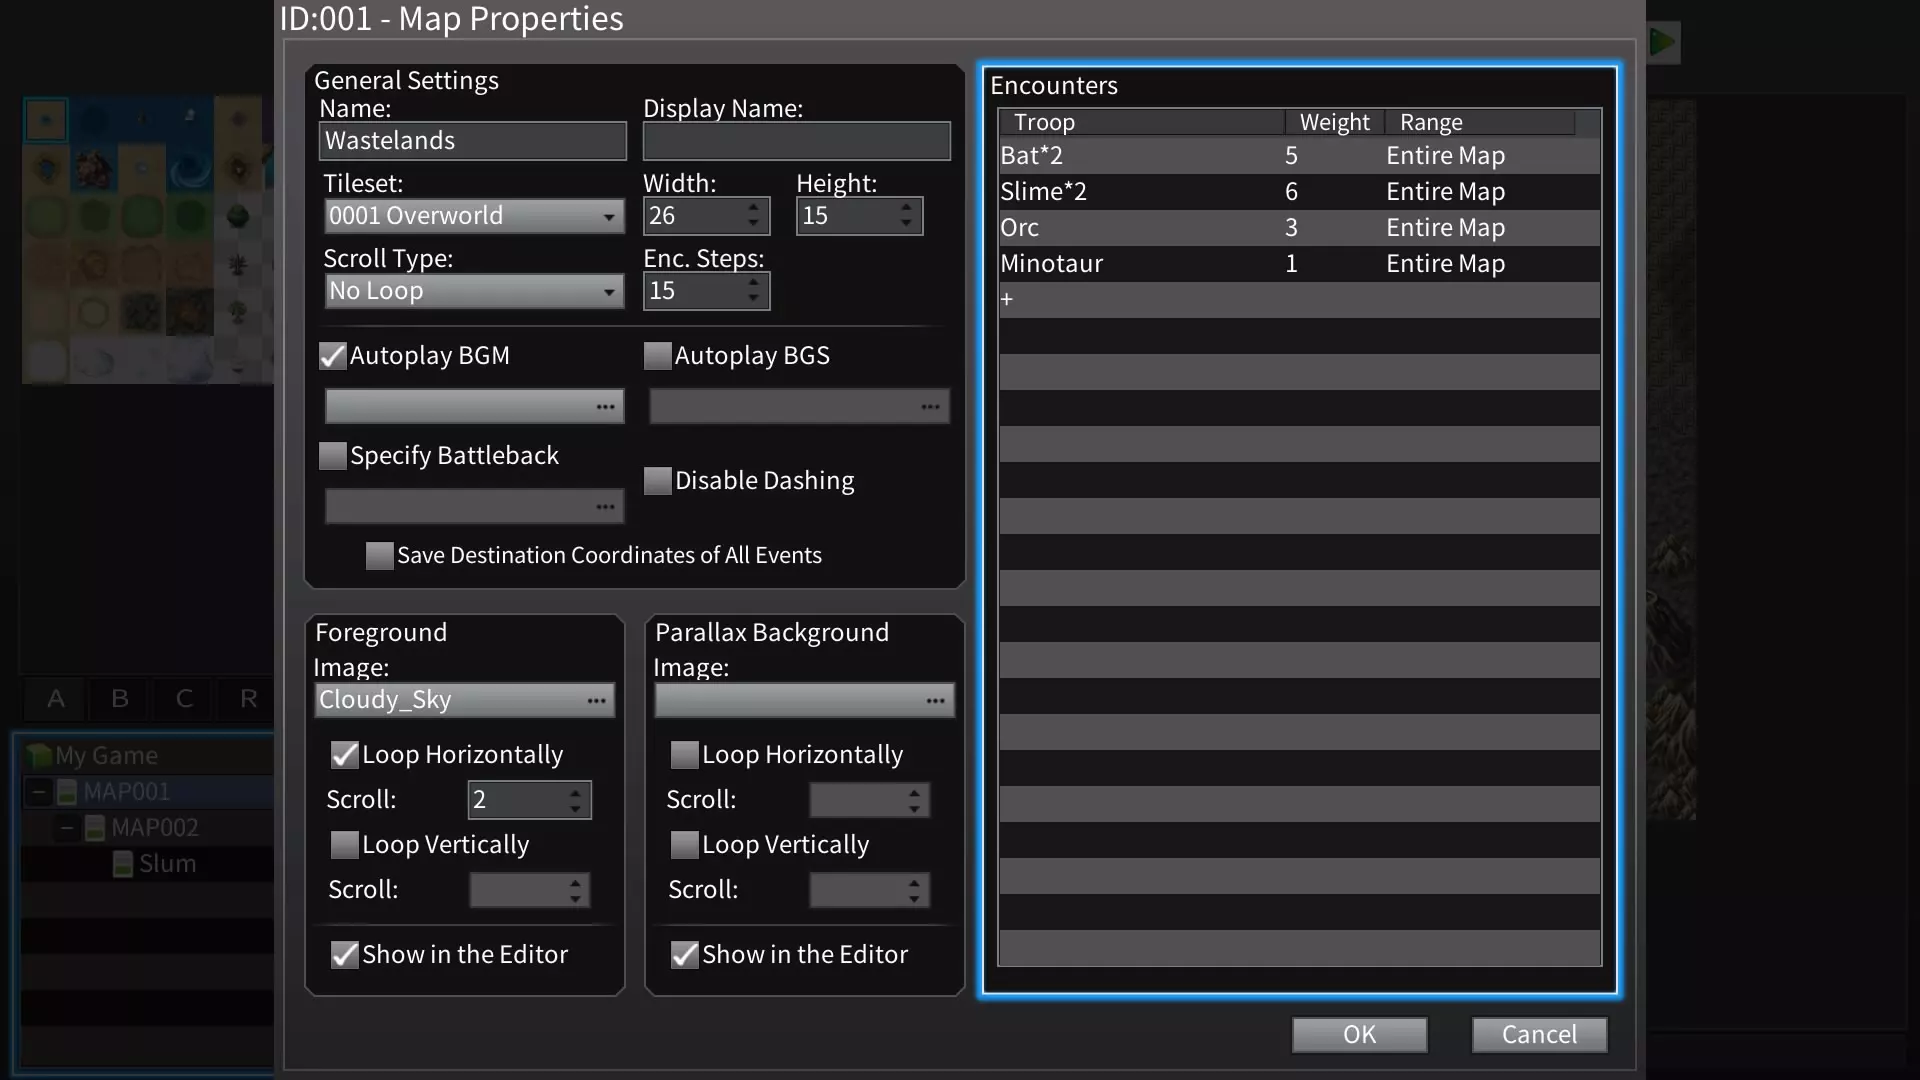Click the MAP002 map icon in the tree
This screenshot has height=1080, width=1920.
click(x=96, y=827)
